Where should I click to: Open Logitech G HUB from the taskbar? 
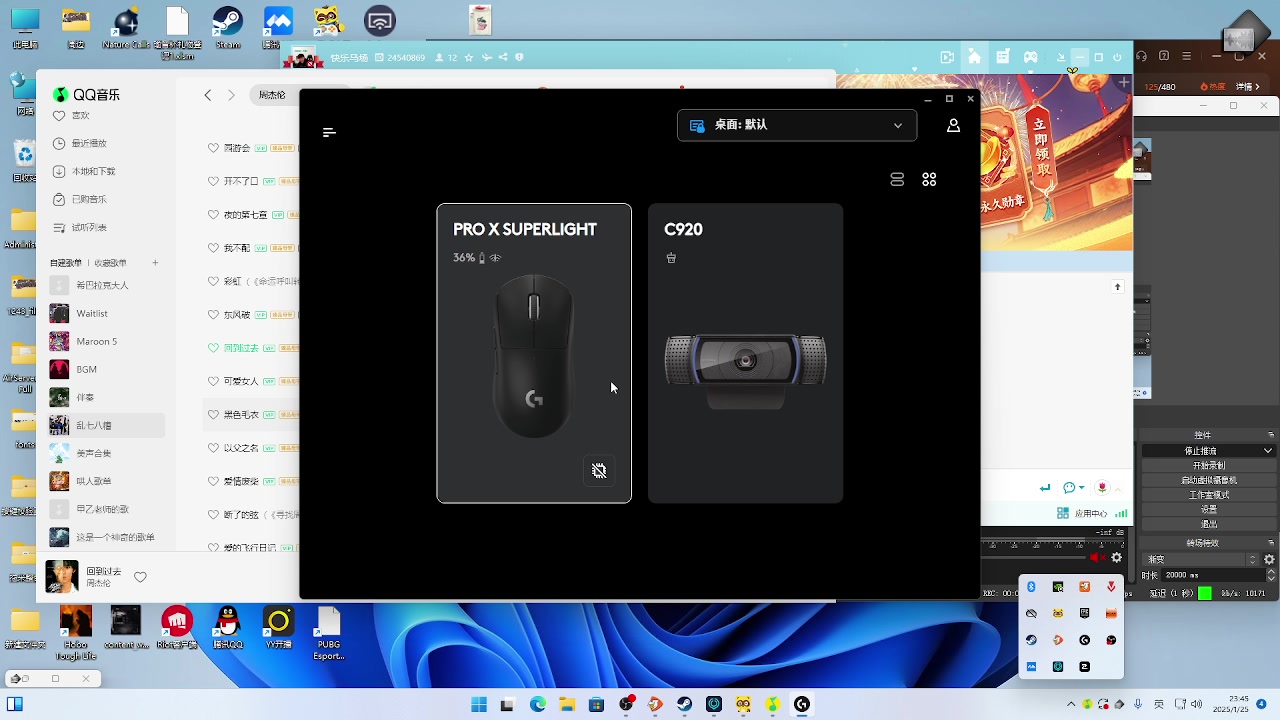point(801,704)
